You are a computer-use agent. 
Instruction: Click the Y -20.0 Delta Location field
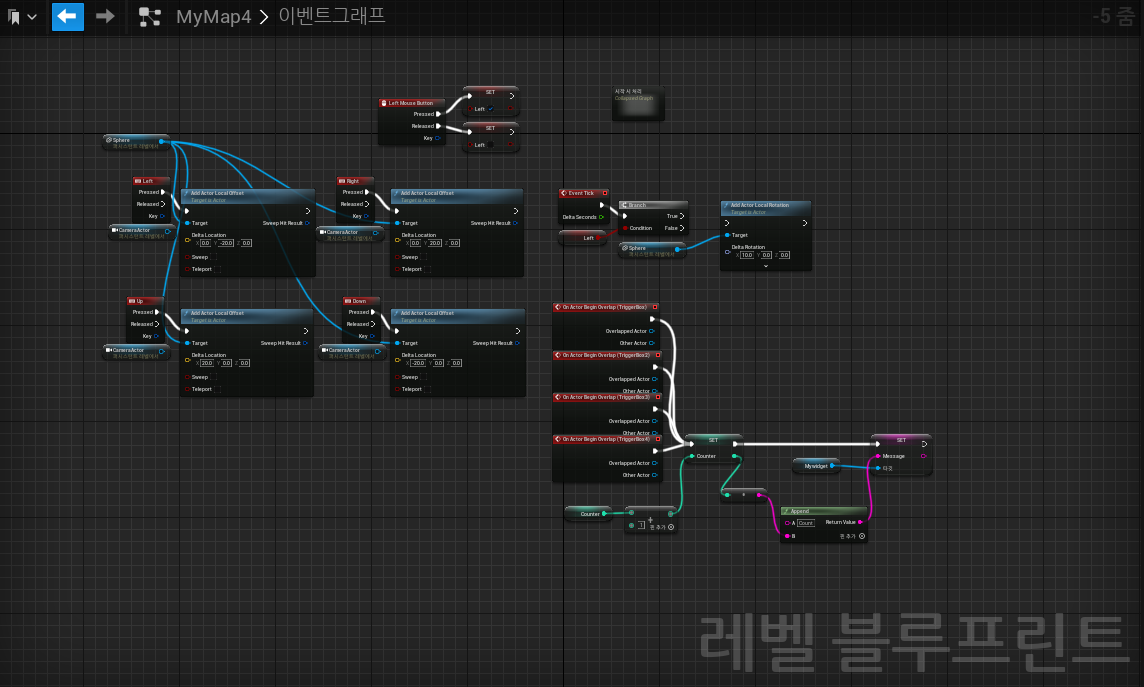pyautogui.click(x=226, y=243)
